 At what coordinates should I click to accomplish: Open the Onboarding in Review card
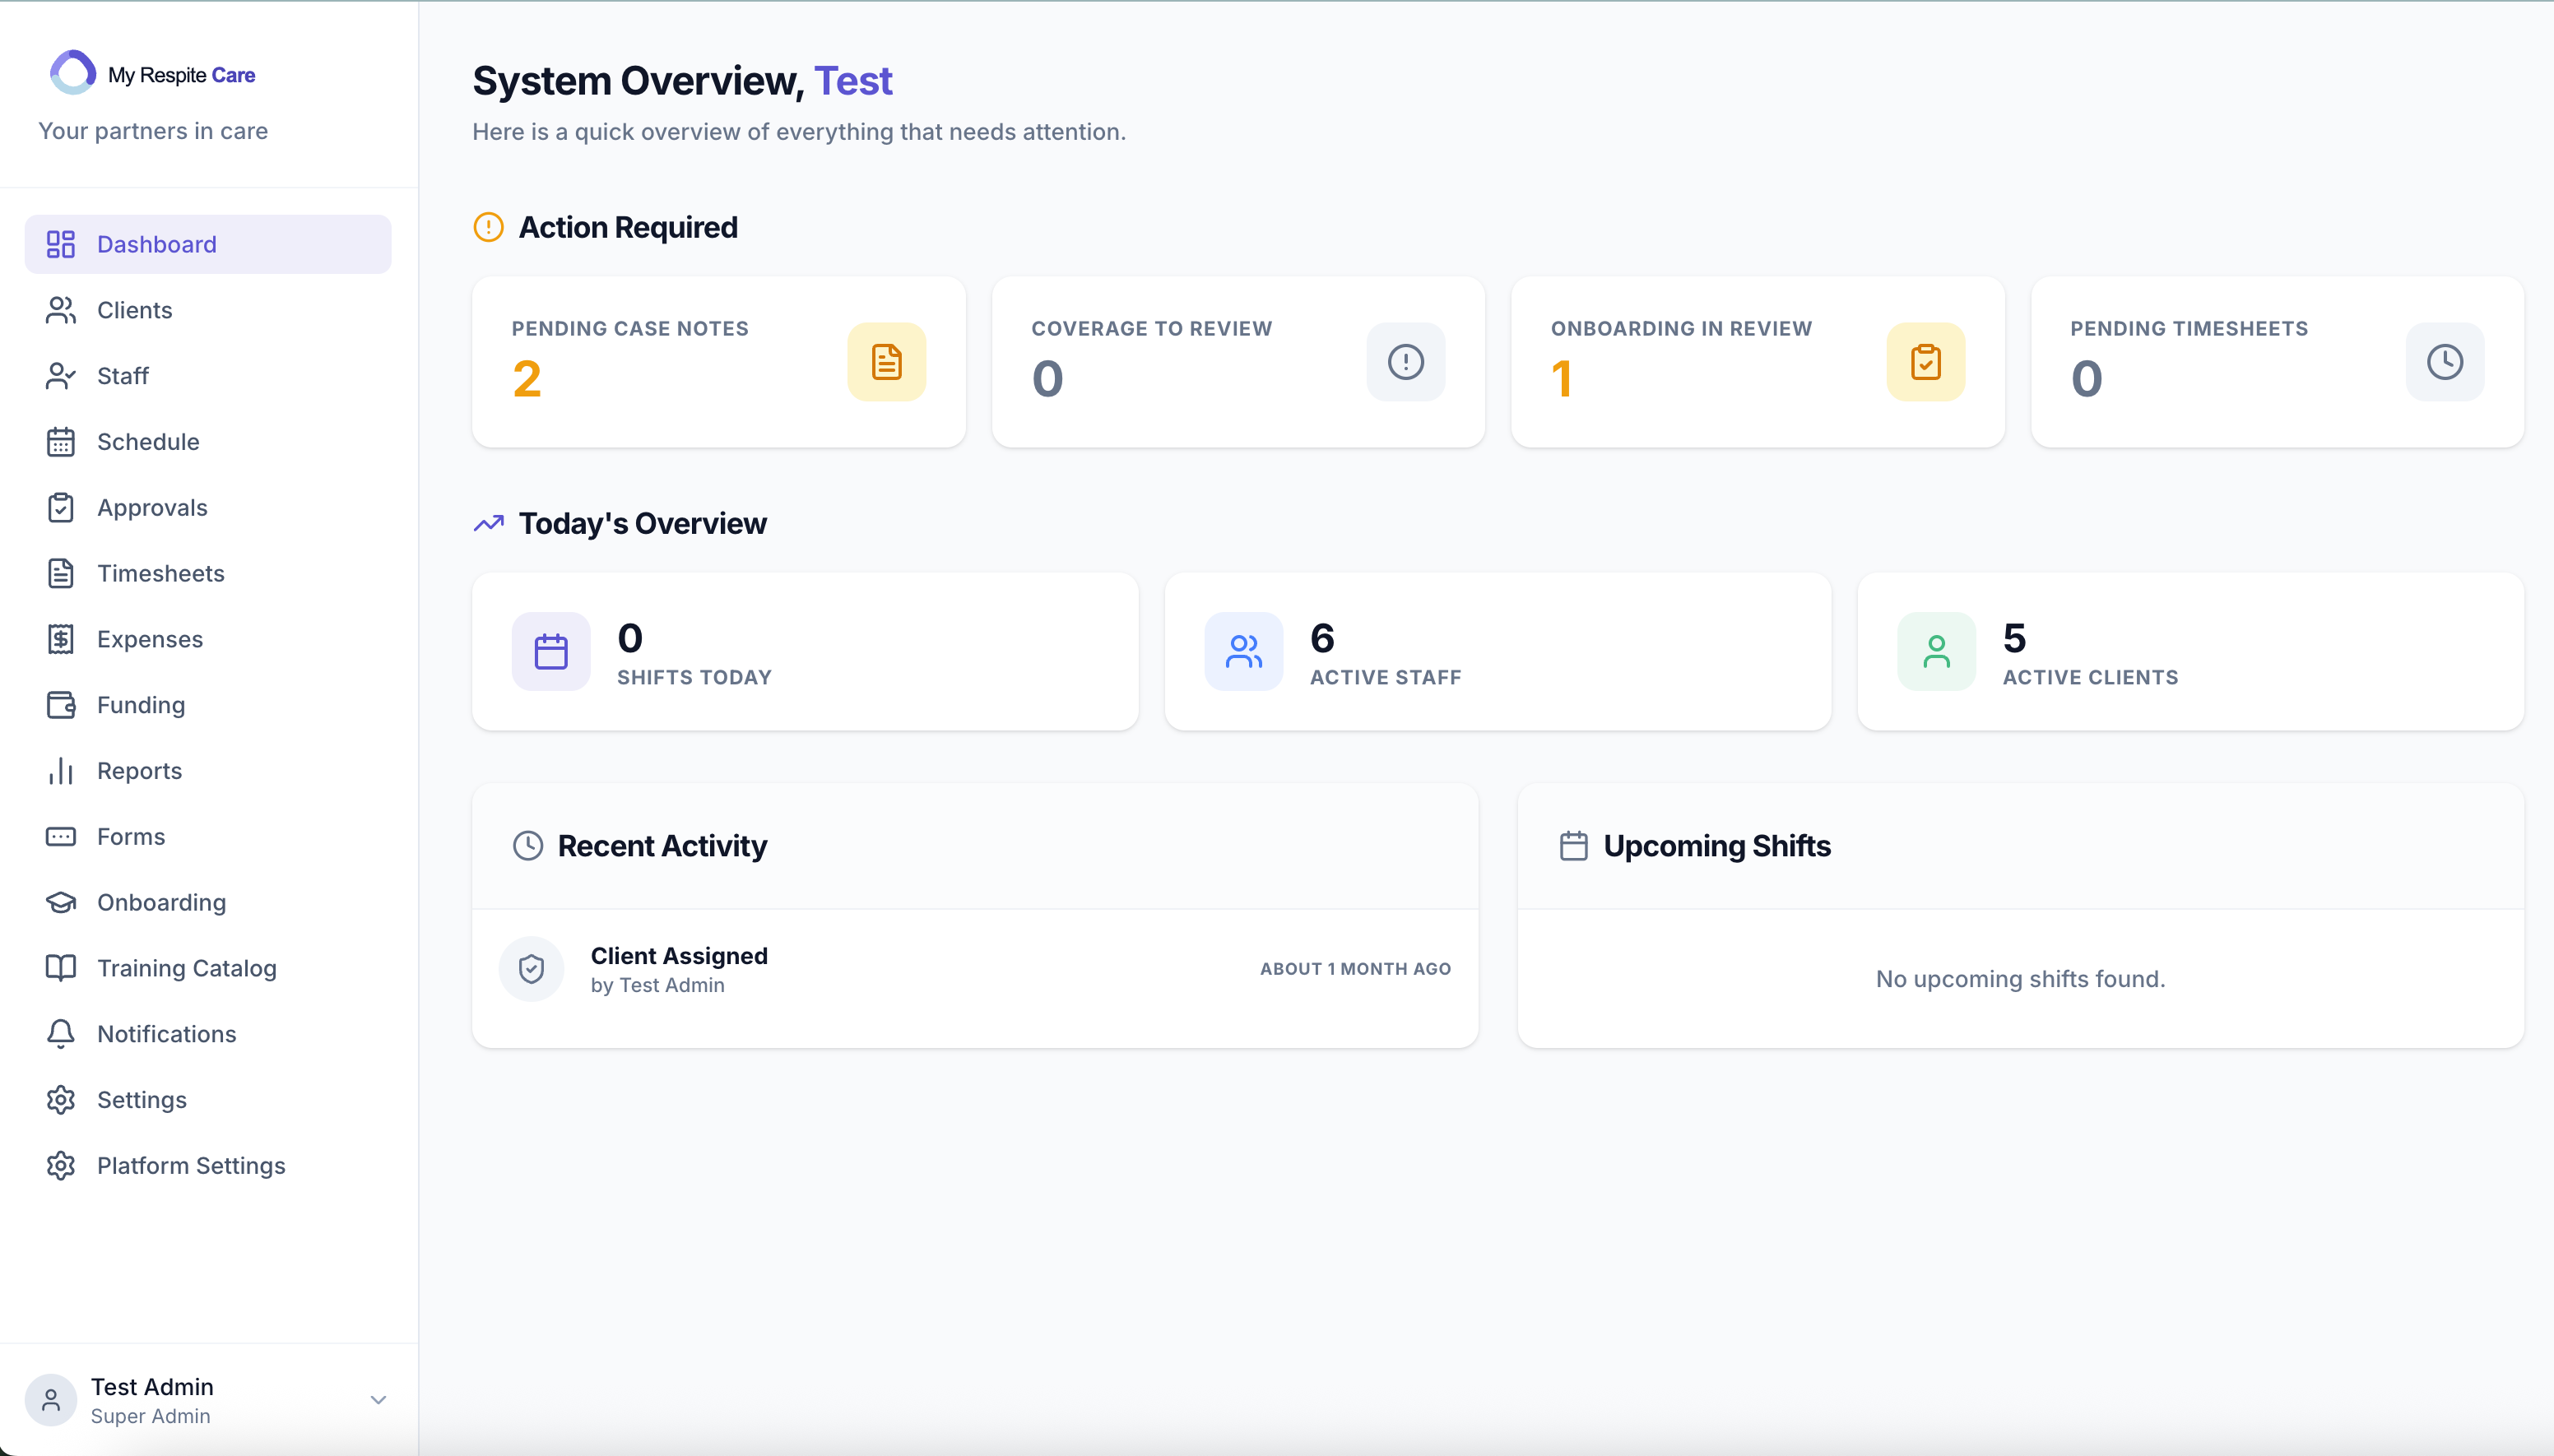pyautogui.click(x=1758, y=362)
